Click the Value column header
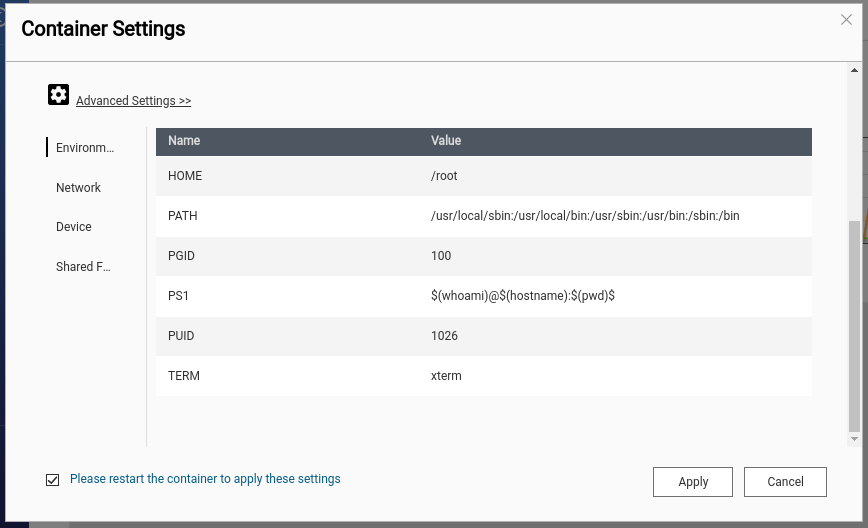 (x=446, y=141)
